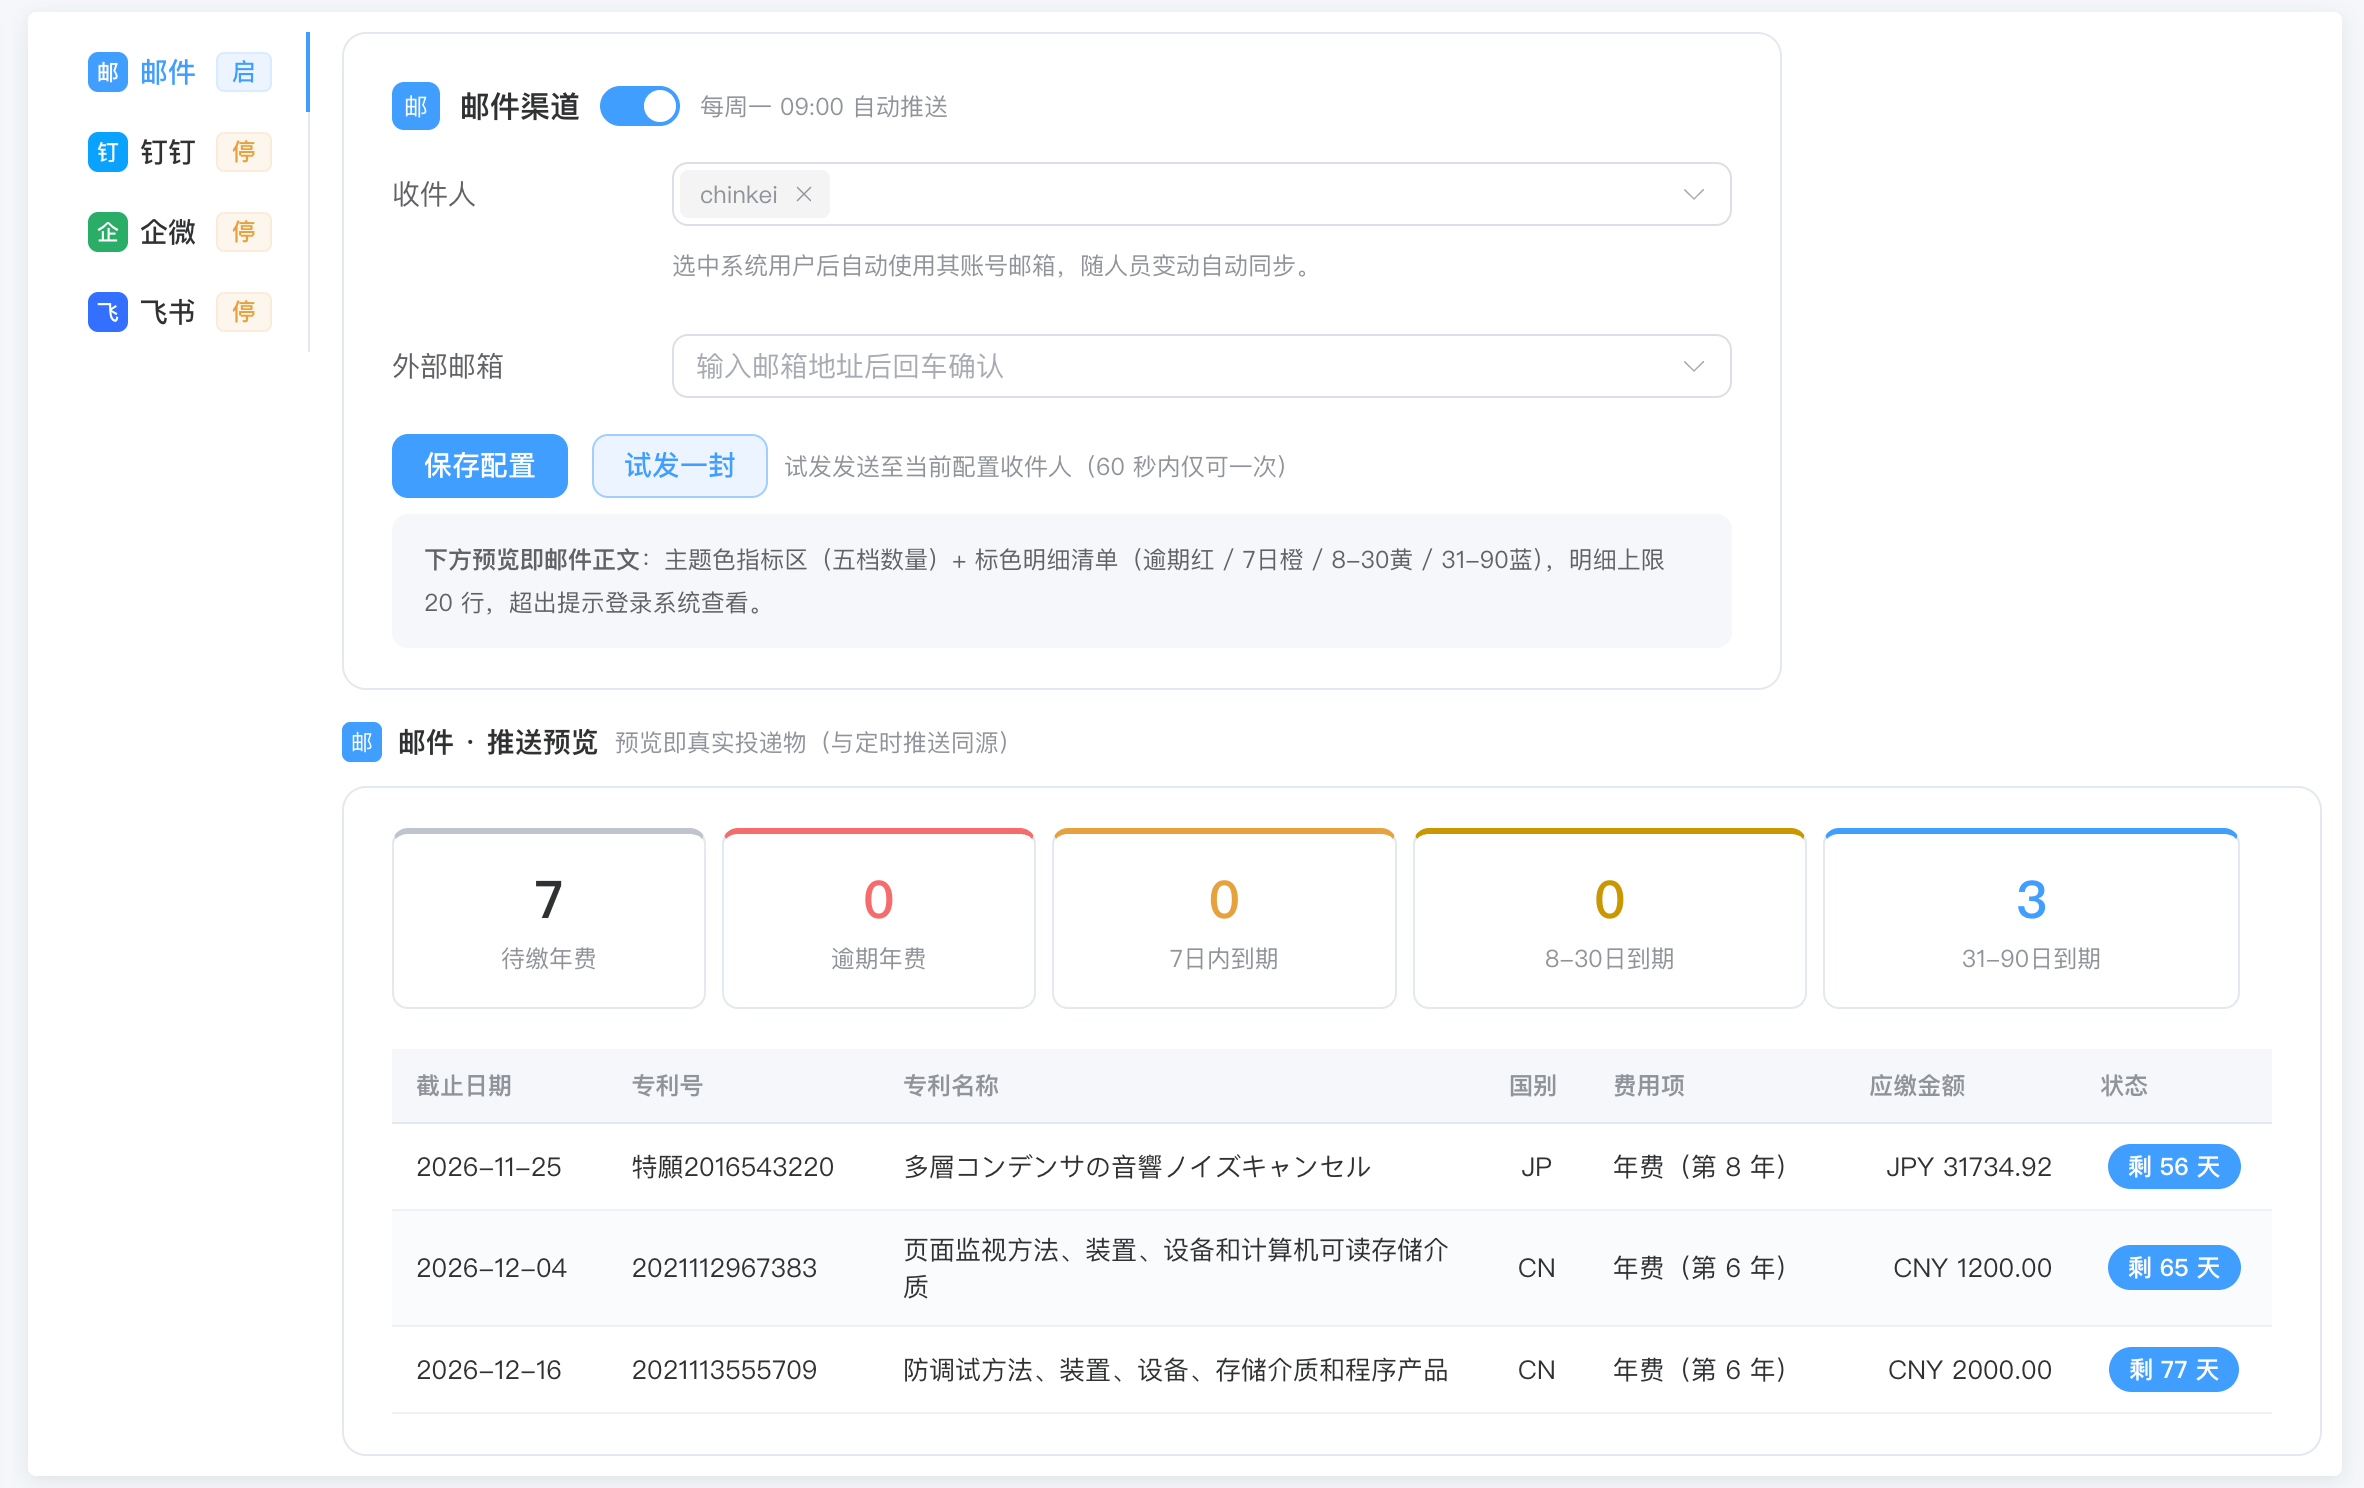Screen dimensions: 2364x1488
Task: Click the 停 badge next to 钉钉
Action: tap(244, 152)
